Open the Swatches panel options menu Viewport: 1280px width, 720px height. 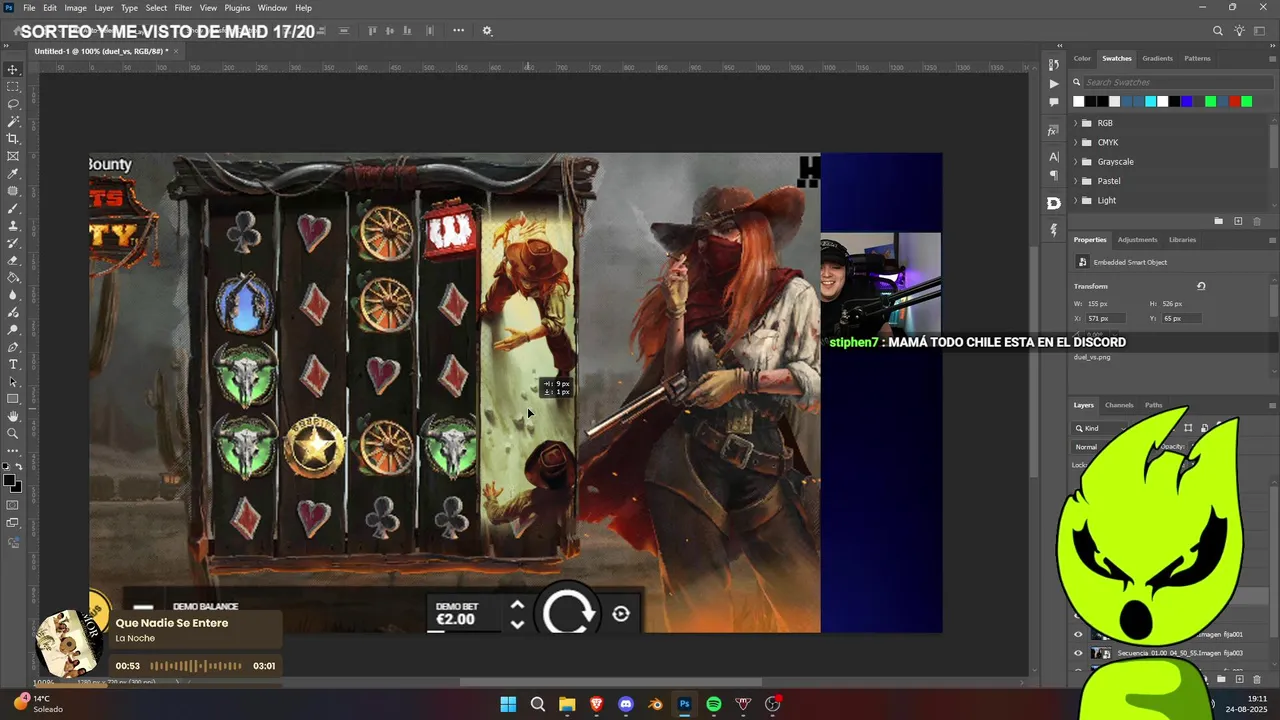pos(1272,59)
